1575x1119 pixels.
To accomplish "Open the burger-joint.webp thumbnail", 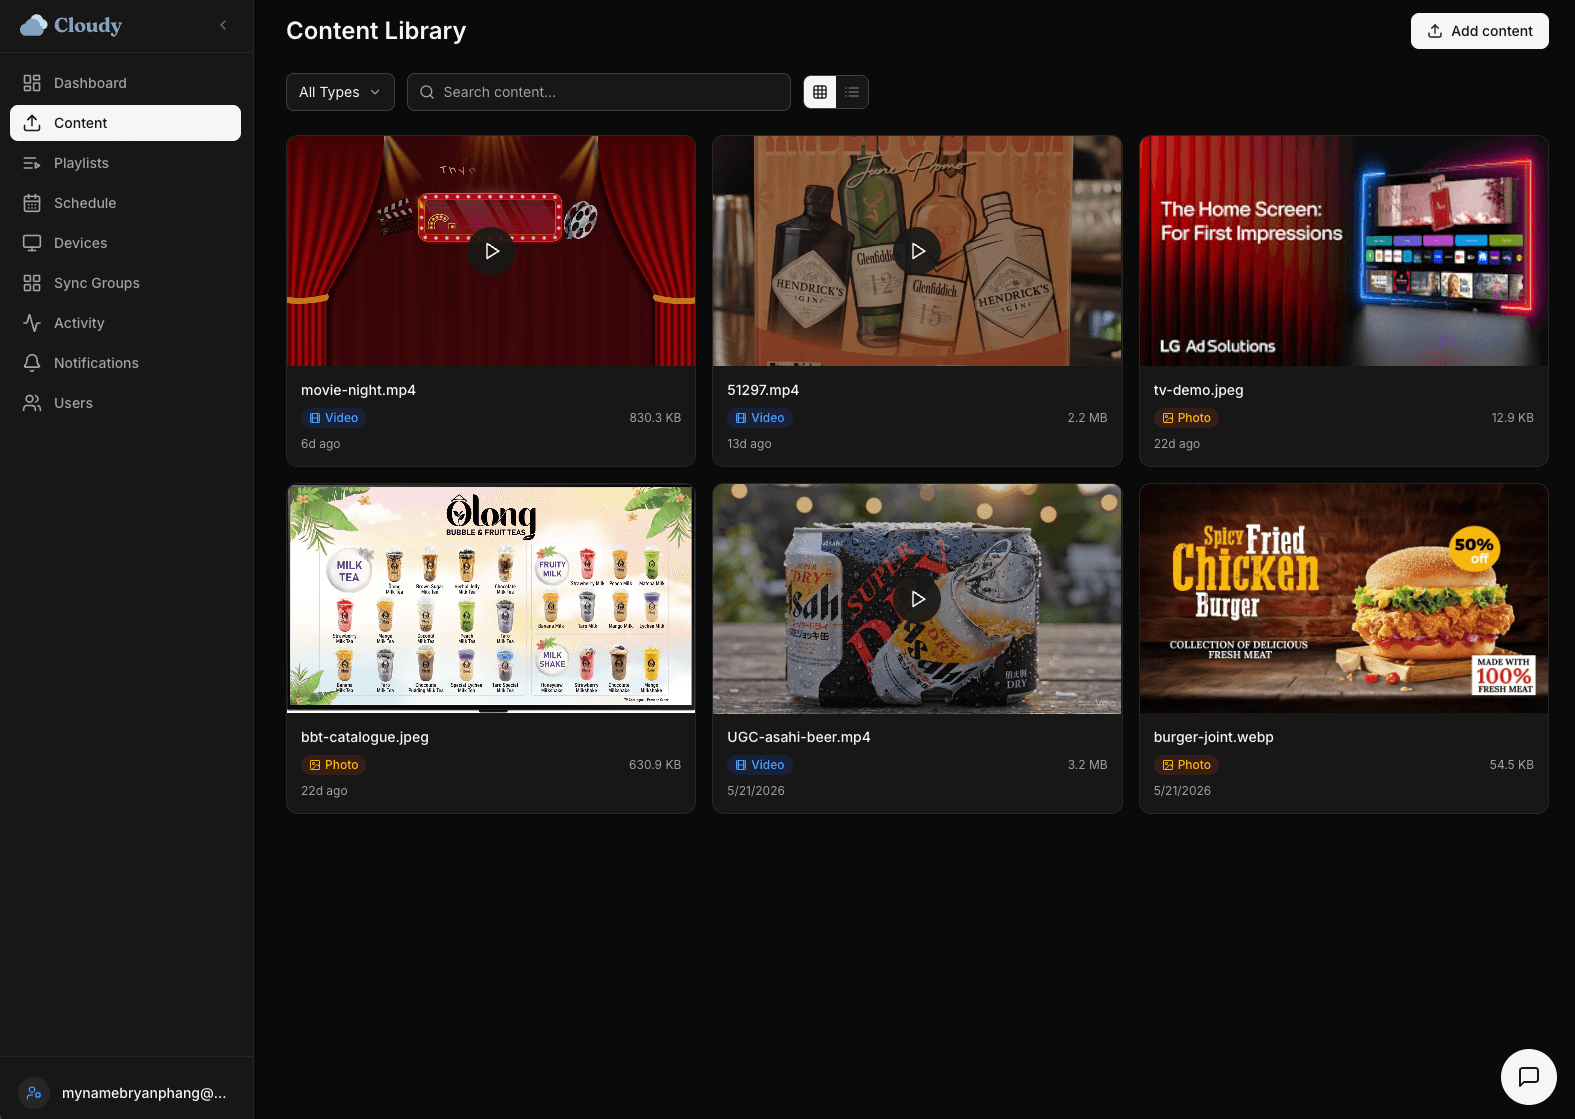I will pyautogui.click(x=1343, y=599).
